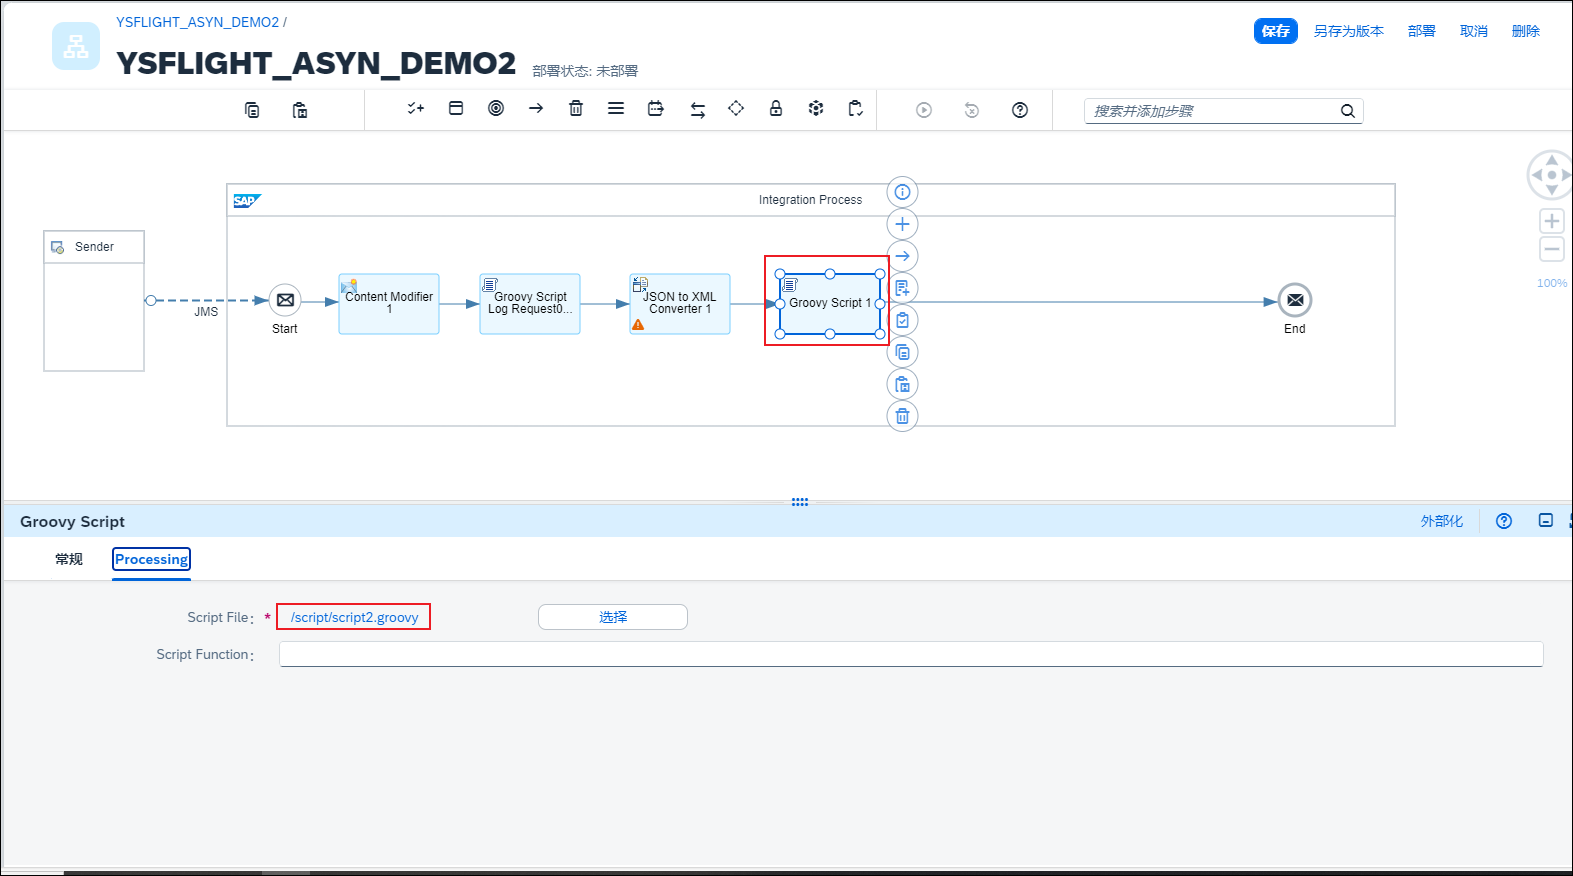Zoom in the canvas with plus button
This screenshot has height=876, width=1573.
click(1551, 221)
